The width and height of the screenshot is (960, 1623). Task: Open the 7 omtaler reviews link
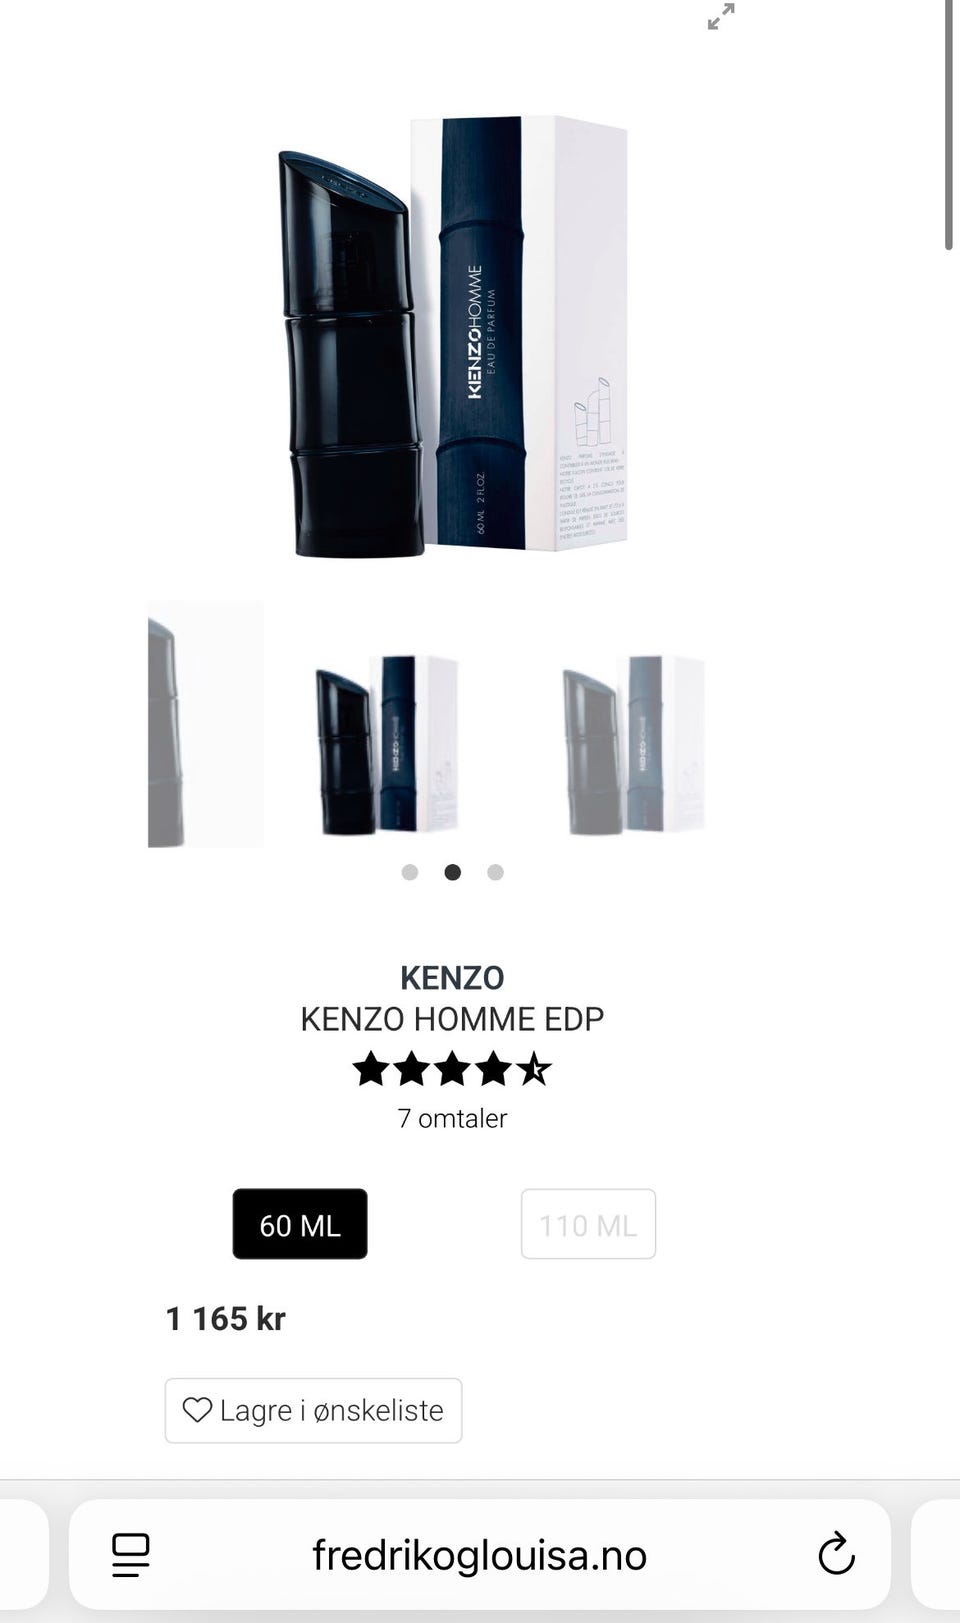point(452,1118)
